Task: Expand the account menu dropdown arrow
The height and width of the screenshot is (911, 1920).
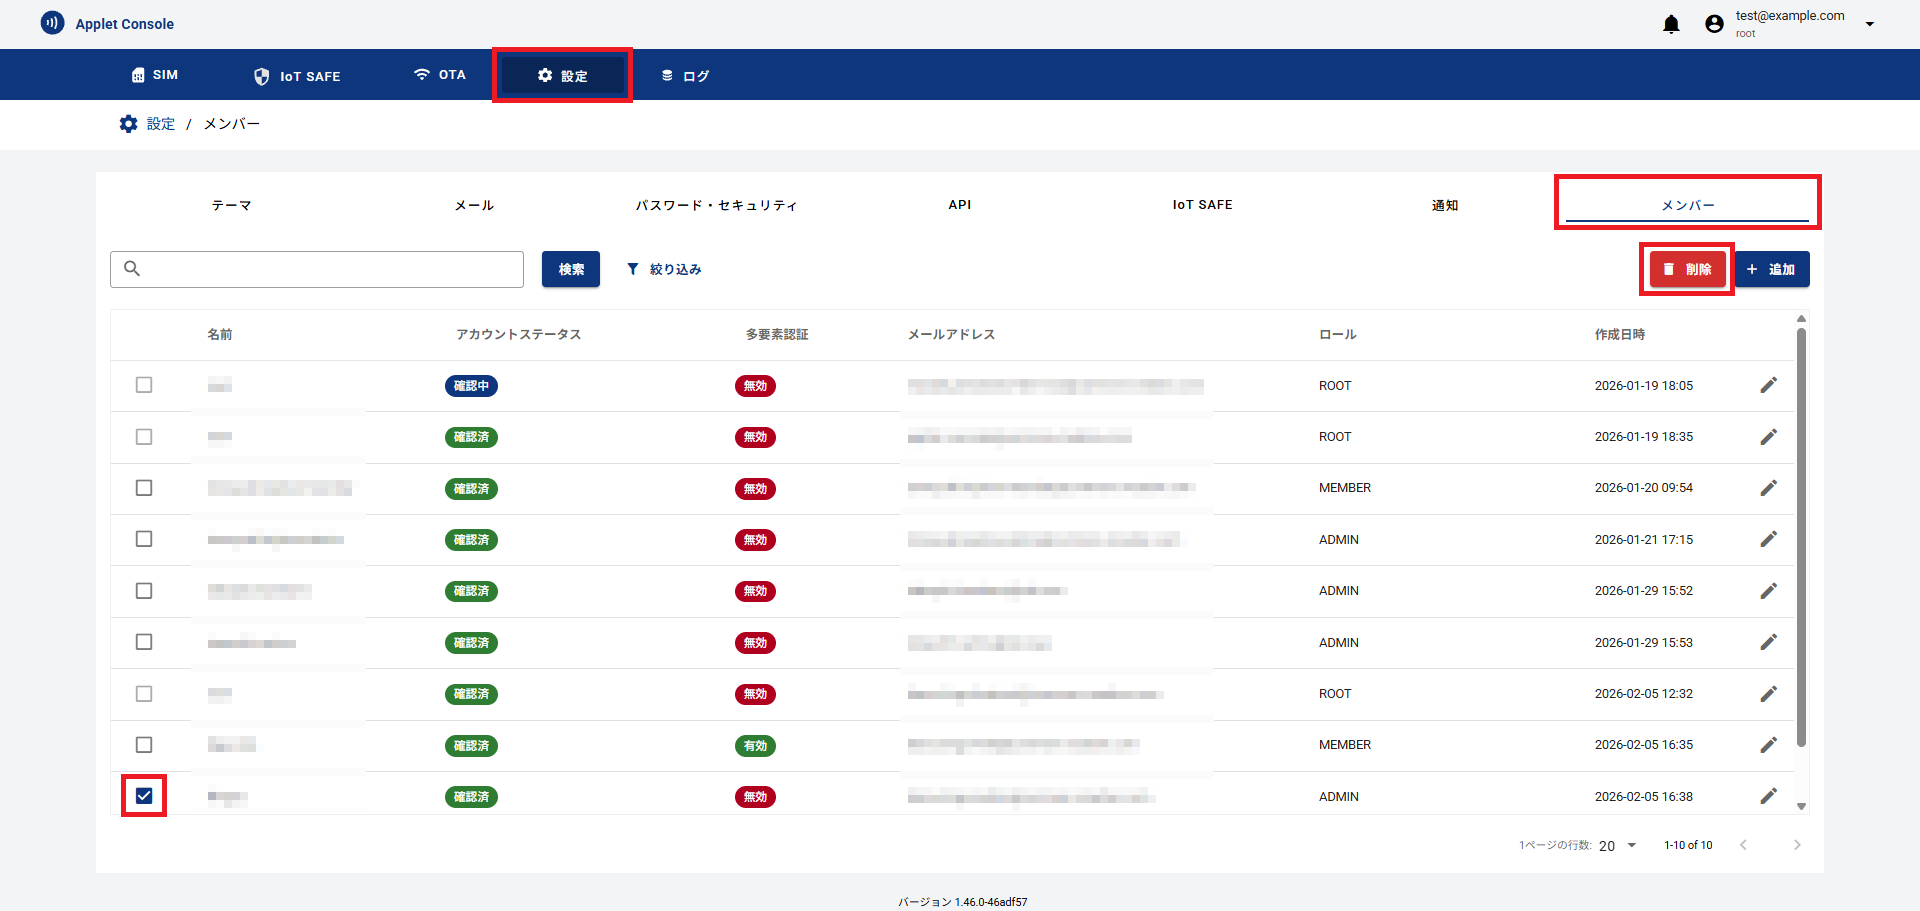Action: click(1869, 24)
